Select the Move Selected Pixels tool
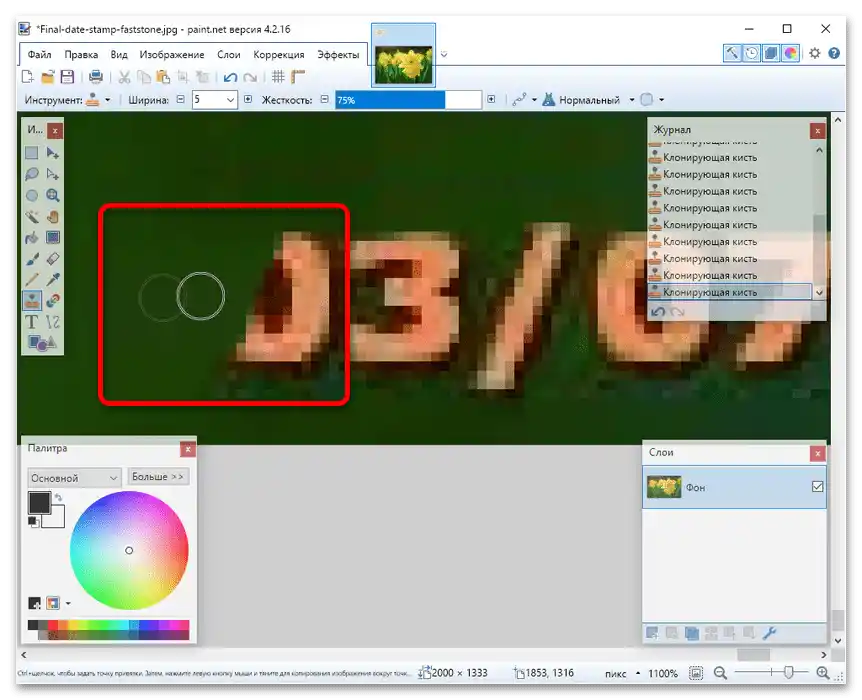862x700 pixels. 53,153
